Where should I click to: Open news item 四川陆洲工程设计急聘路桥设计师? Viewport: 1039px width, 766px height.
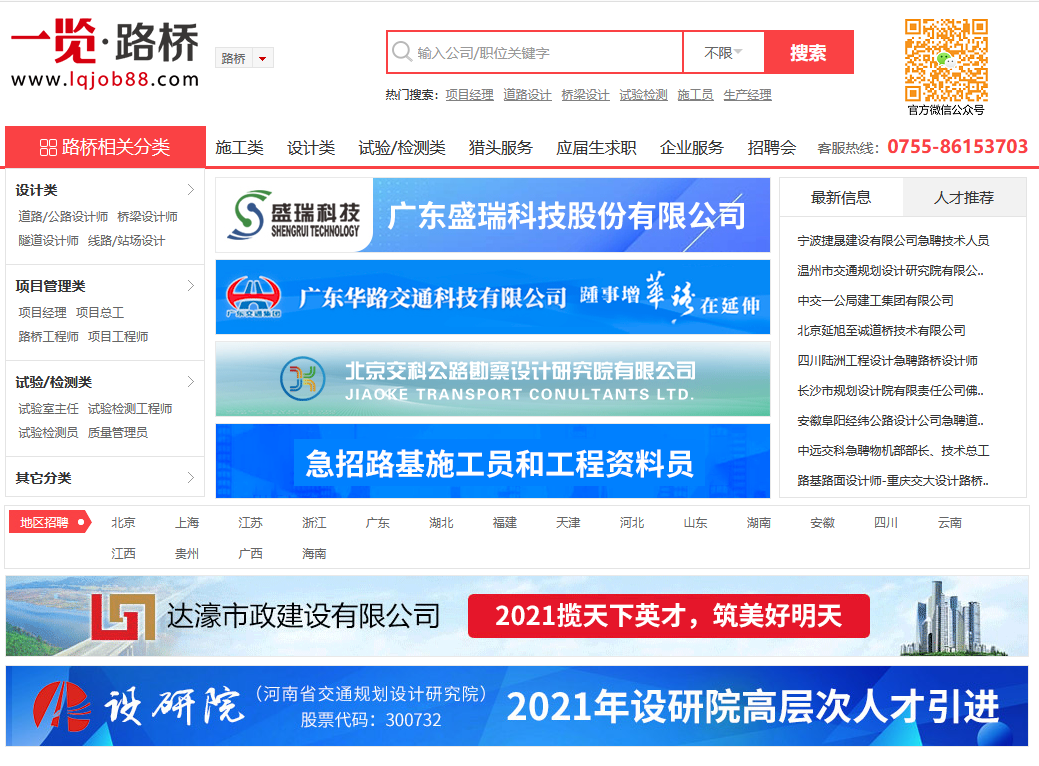(888, 360)
